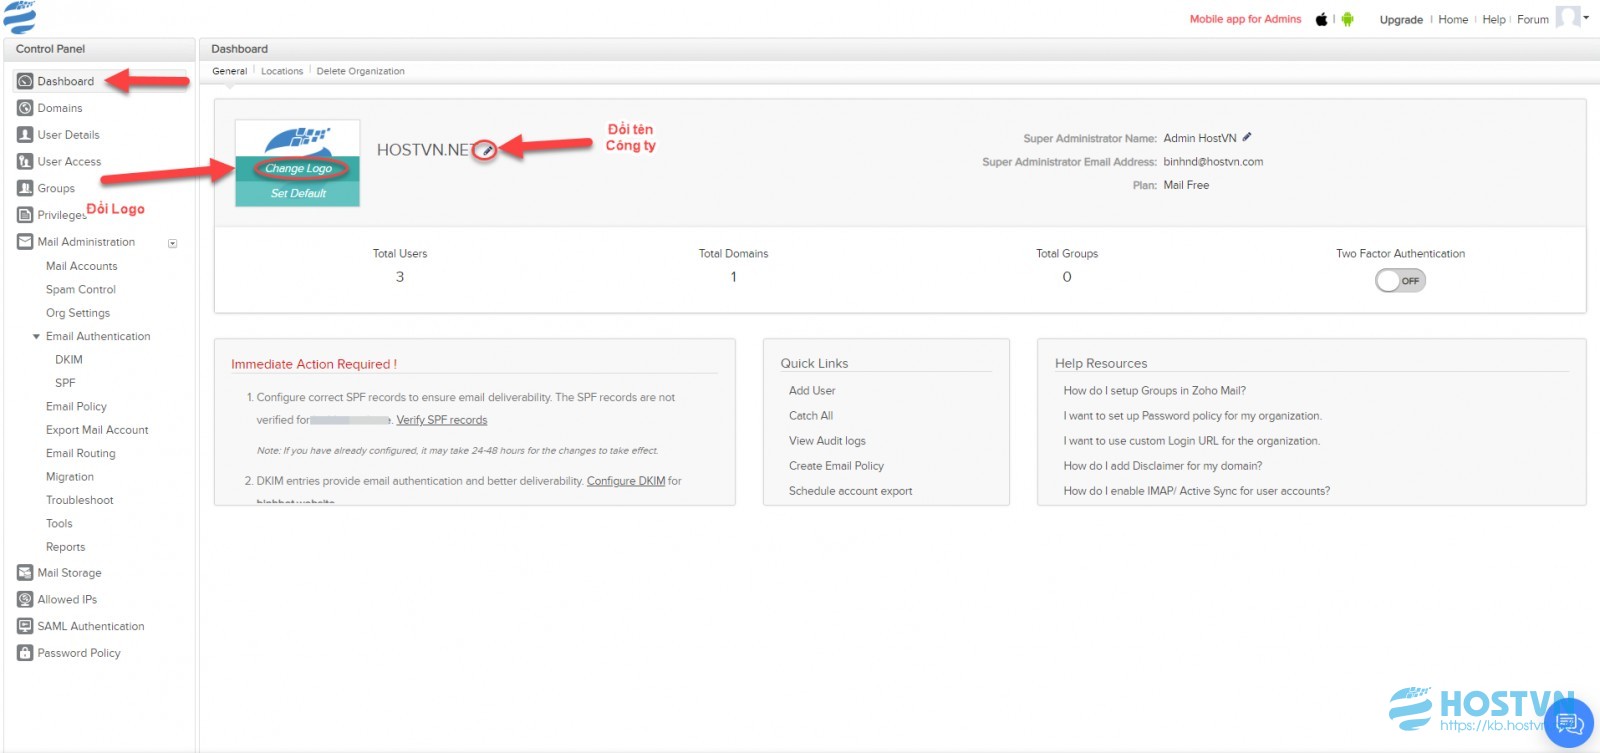Click the Privileges icon in sidebar
Viewport: 1600px width, 753px height.
pyautogui.click(x=25, y=215)
